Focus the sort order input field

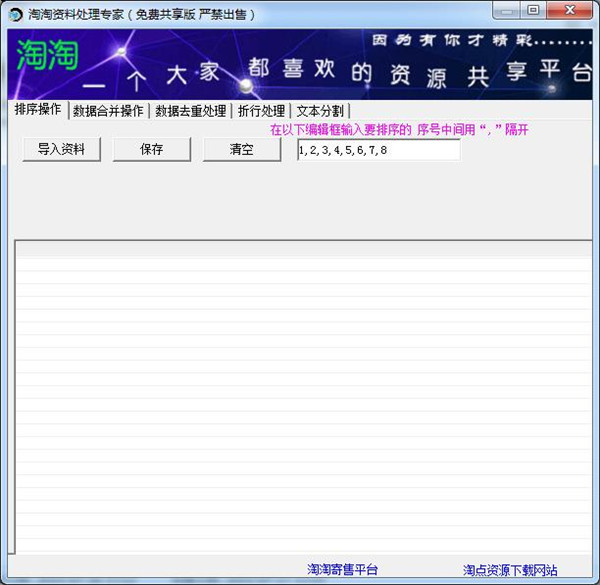tap(378, 150)
